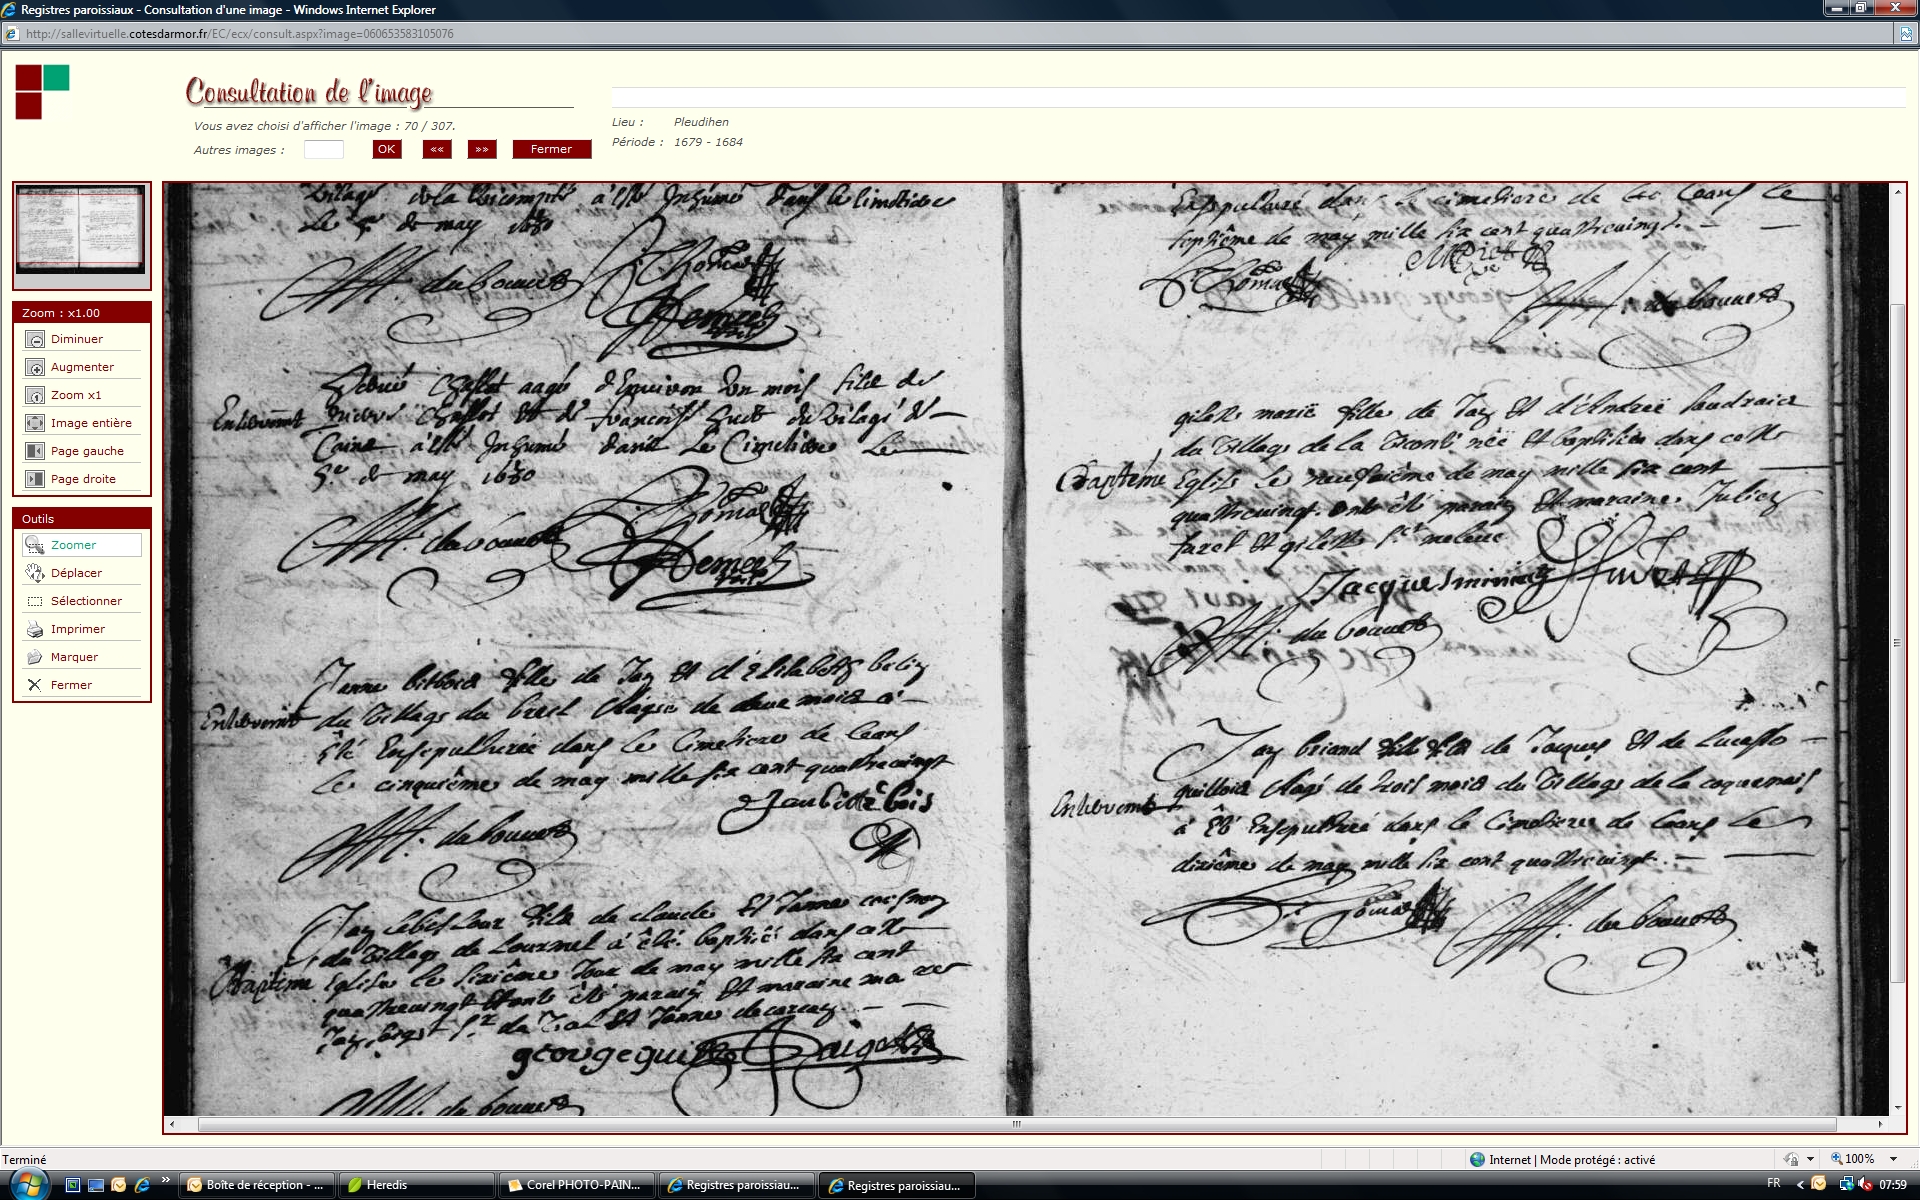Select the Zoom x1 icon

(35, 396)
